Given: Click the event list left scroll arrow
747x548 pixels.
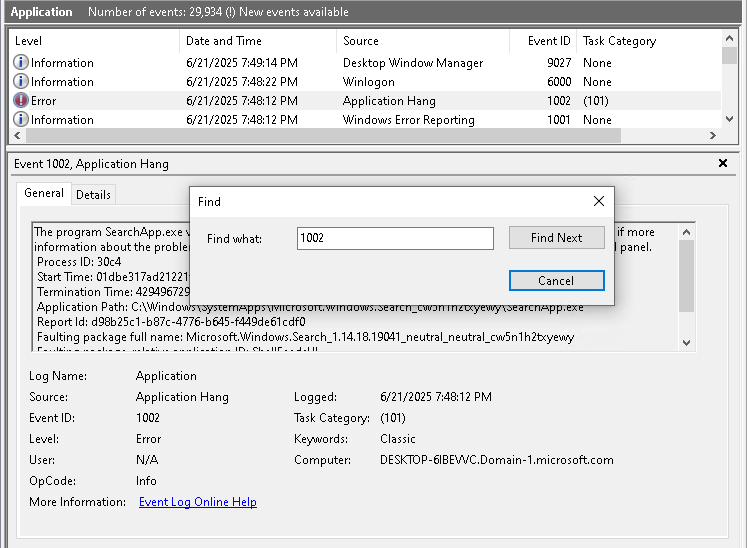Looking at the screenshot, I should click(18, 135).
